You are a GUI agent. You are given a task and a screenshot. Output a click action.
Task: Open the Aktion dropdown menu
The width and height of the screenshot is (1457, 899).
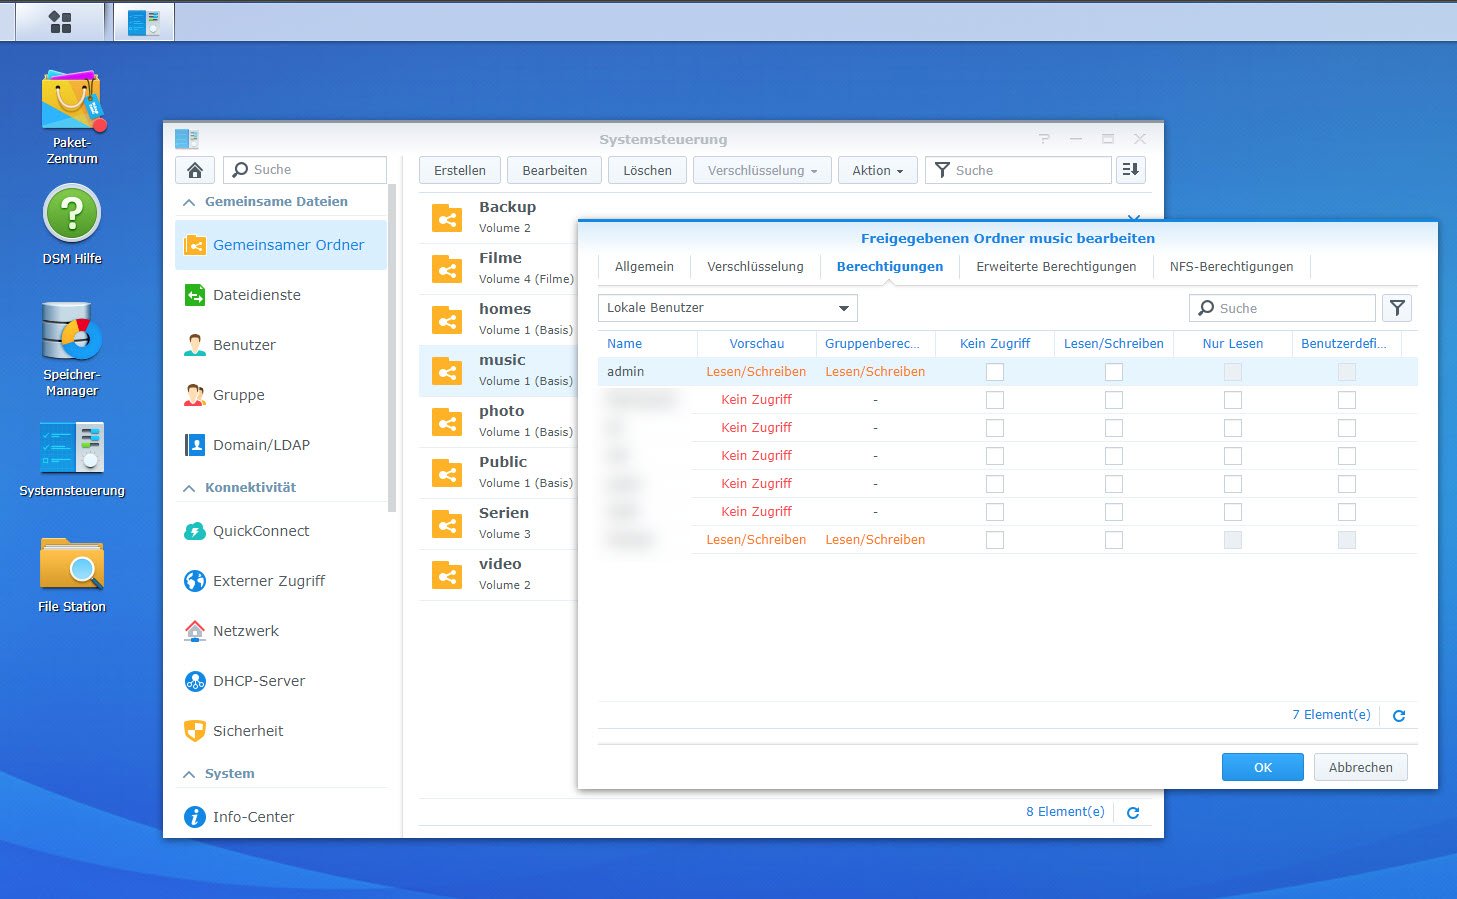(877, 171)
